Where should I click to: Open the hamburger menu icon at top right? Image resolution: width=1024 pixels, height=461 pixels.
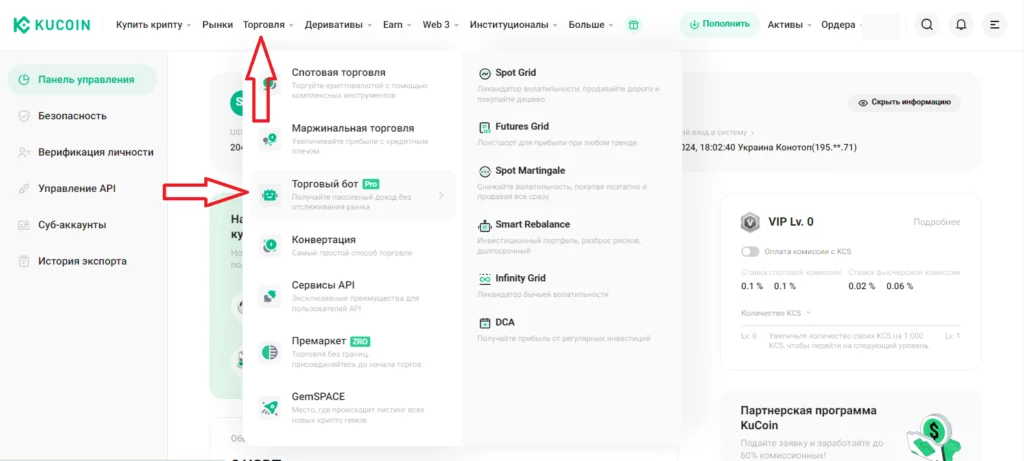point(994,24)
